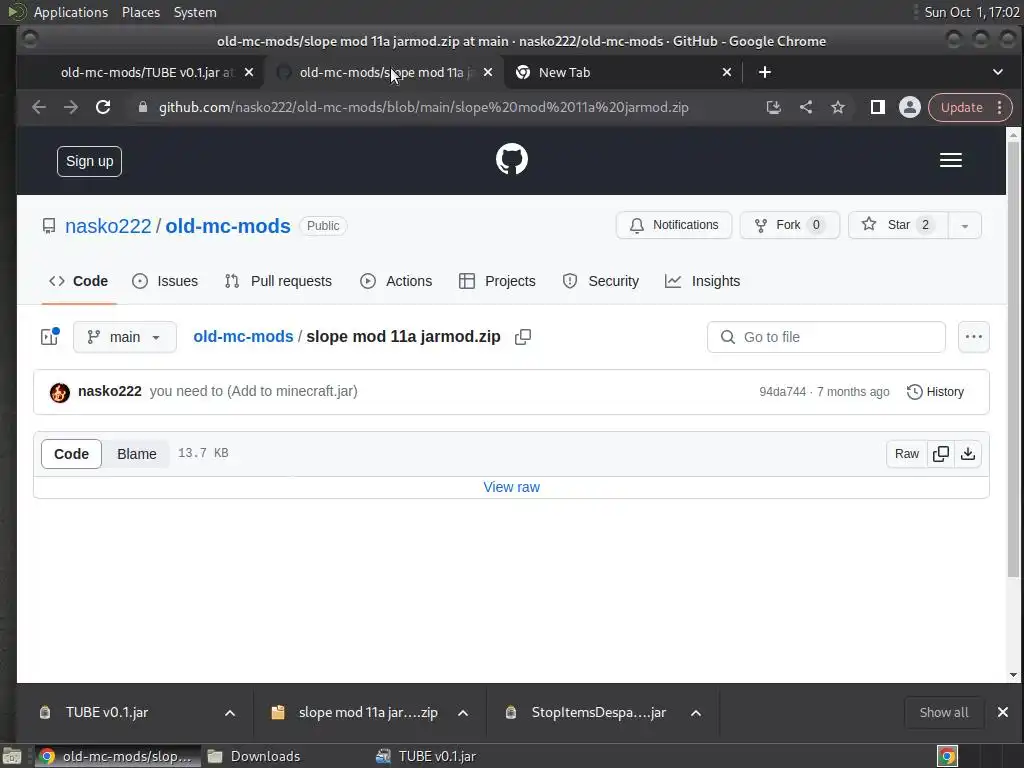
Task: Click the browser forward arrow
Action: click(x=71, y=107)
